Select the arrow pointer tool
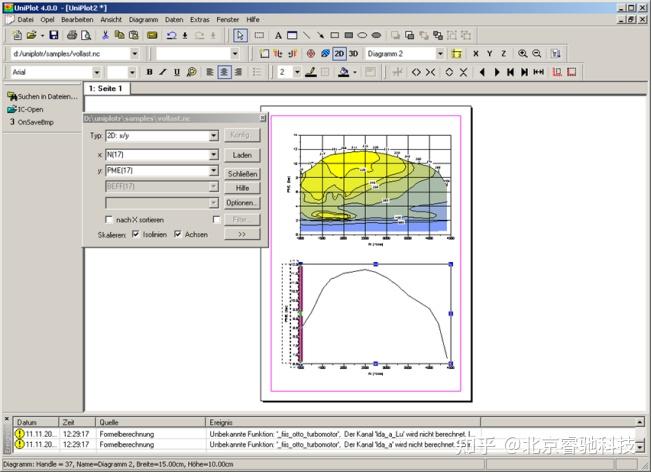The height and width of the screenshot is (473, 652). (239, 35)
